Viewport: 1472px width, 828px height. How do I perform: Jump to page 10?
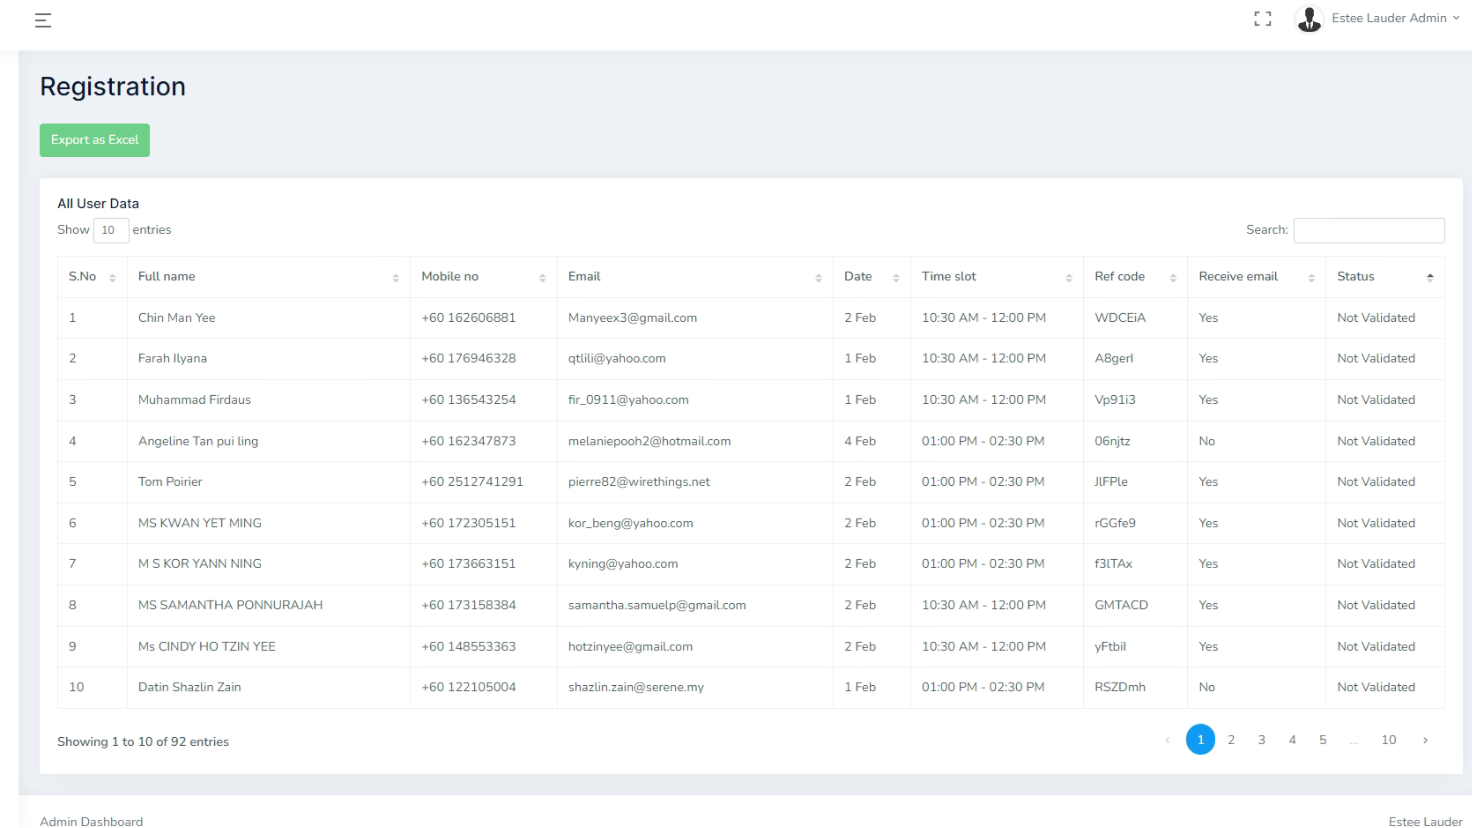(1388, 740)
